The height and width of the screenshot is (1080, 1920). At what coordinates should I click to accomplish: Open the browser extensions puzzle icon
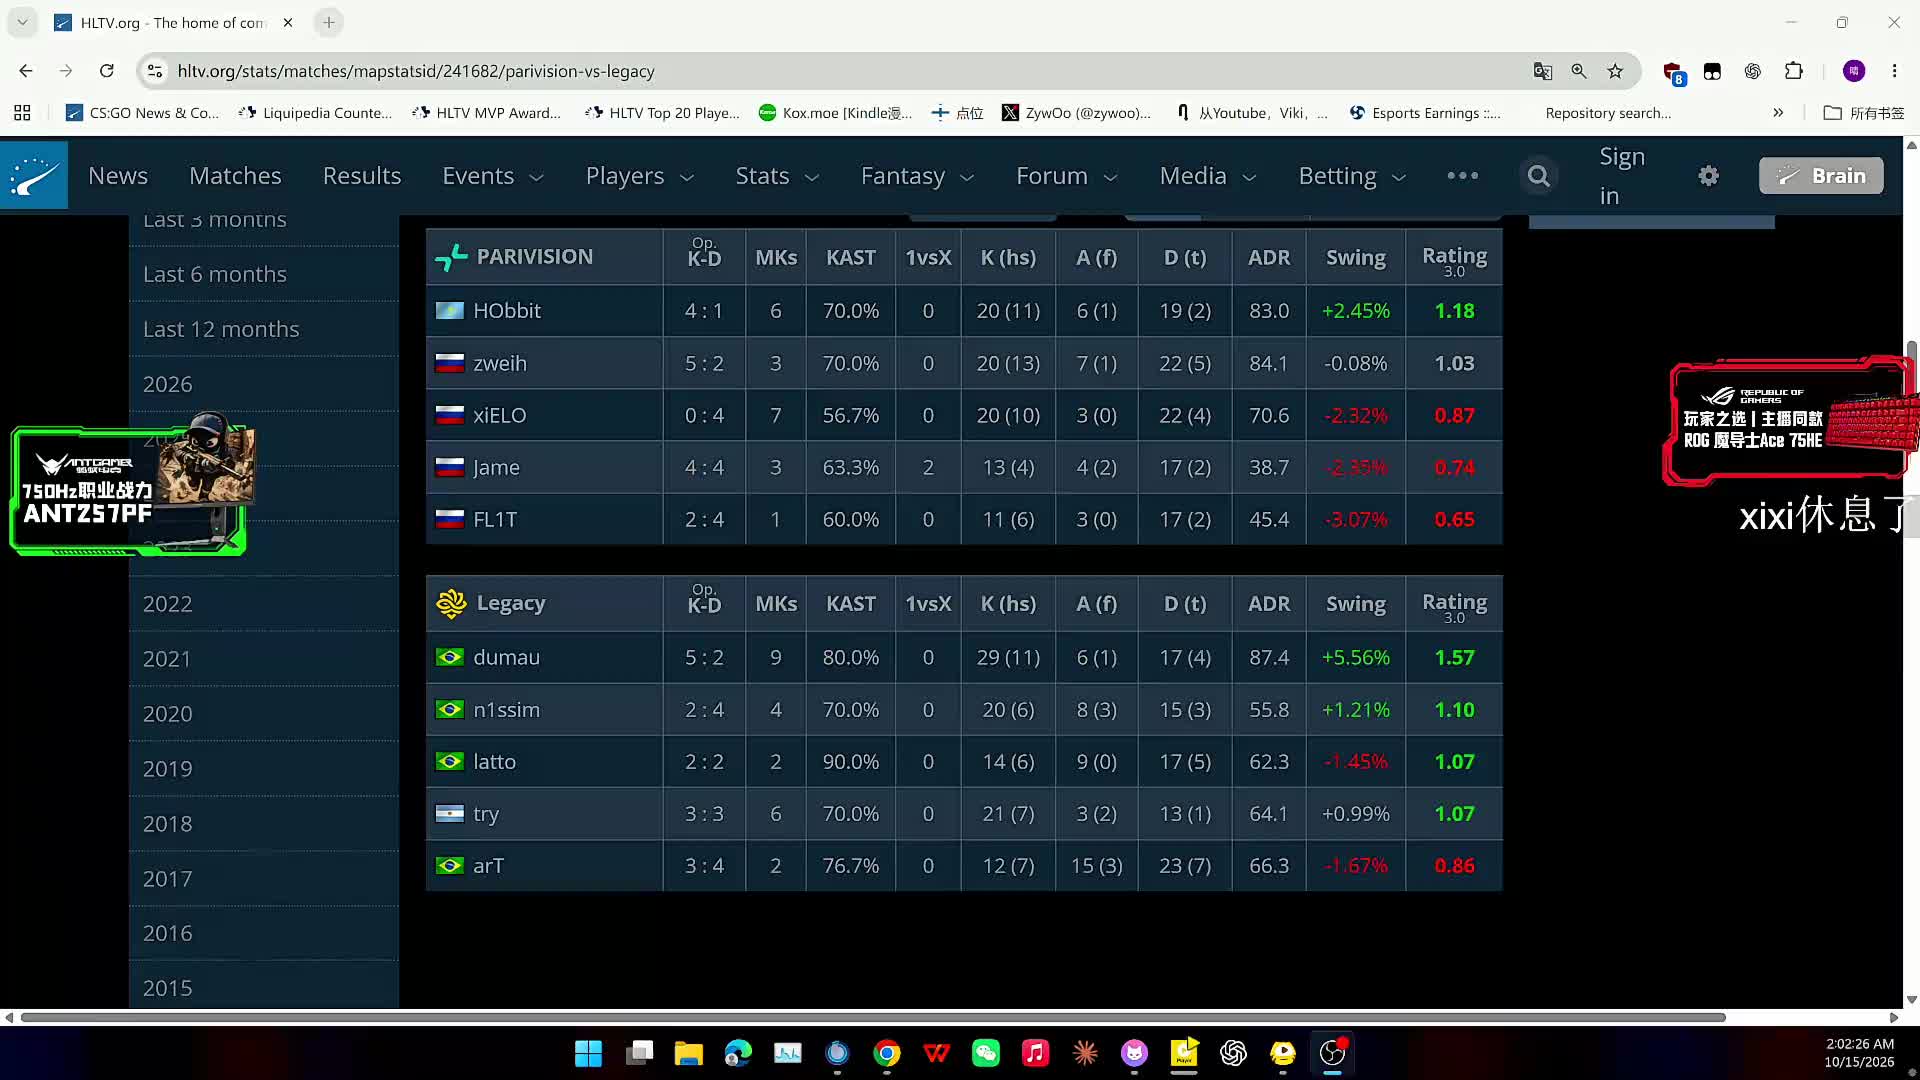coord(1794,71)
